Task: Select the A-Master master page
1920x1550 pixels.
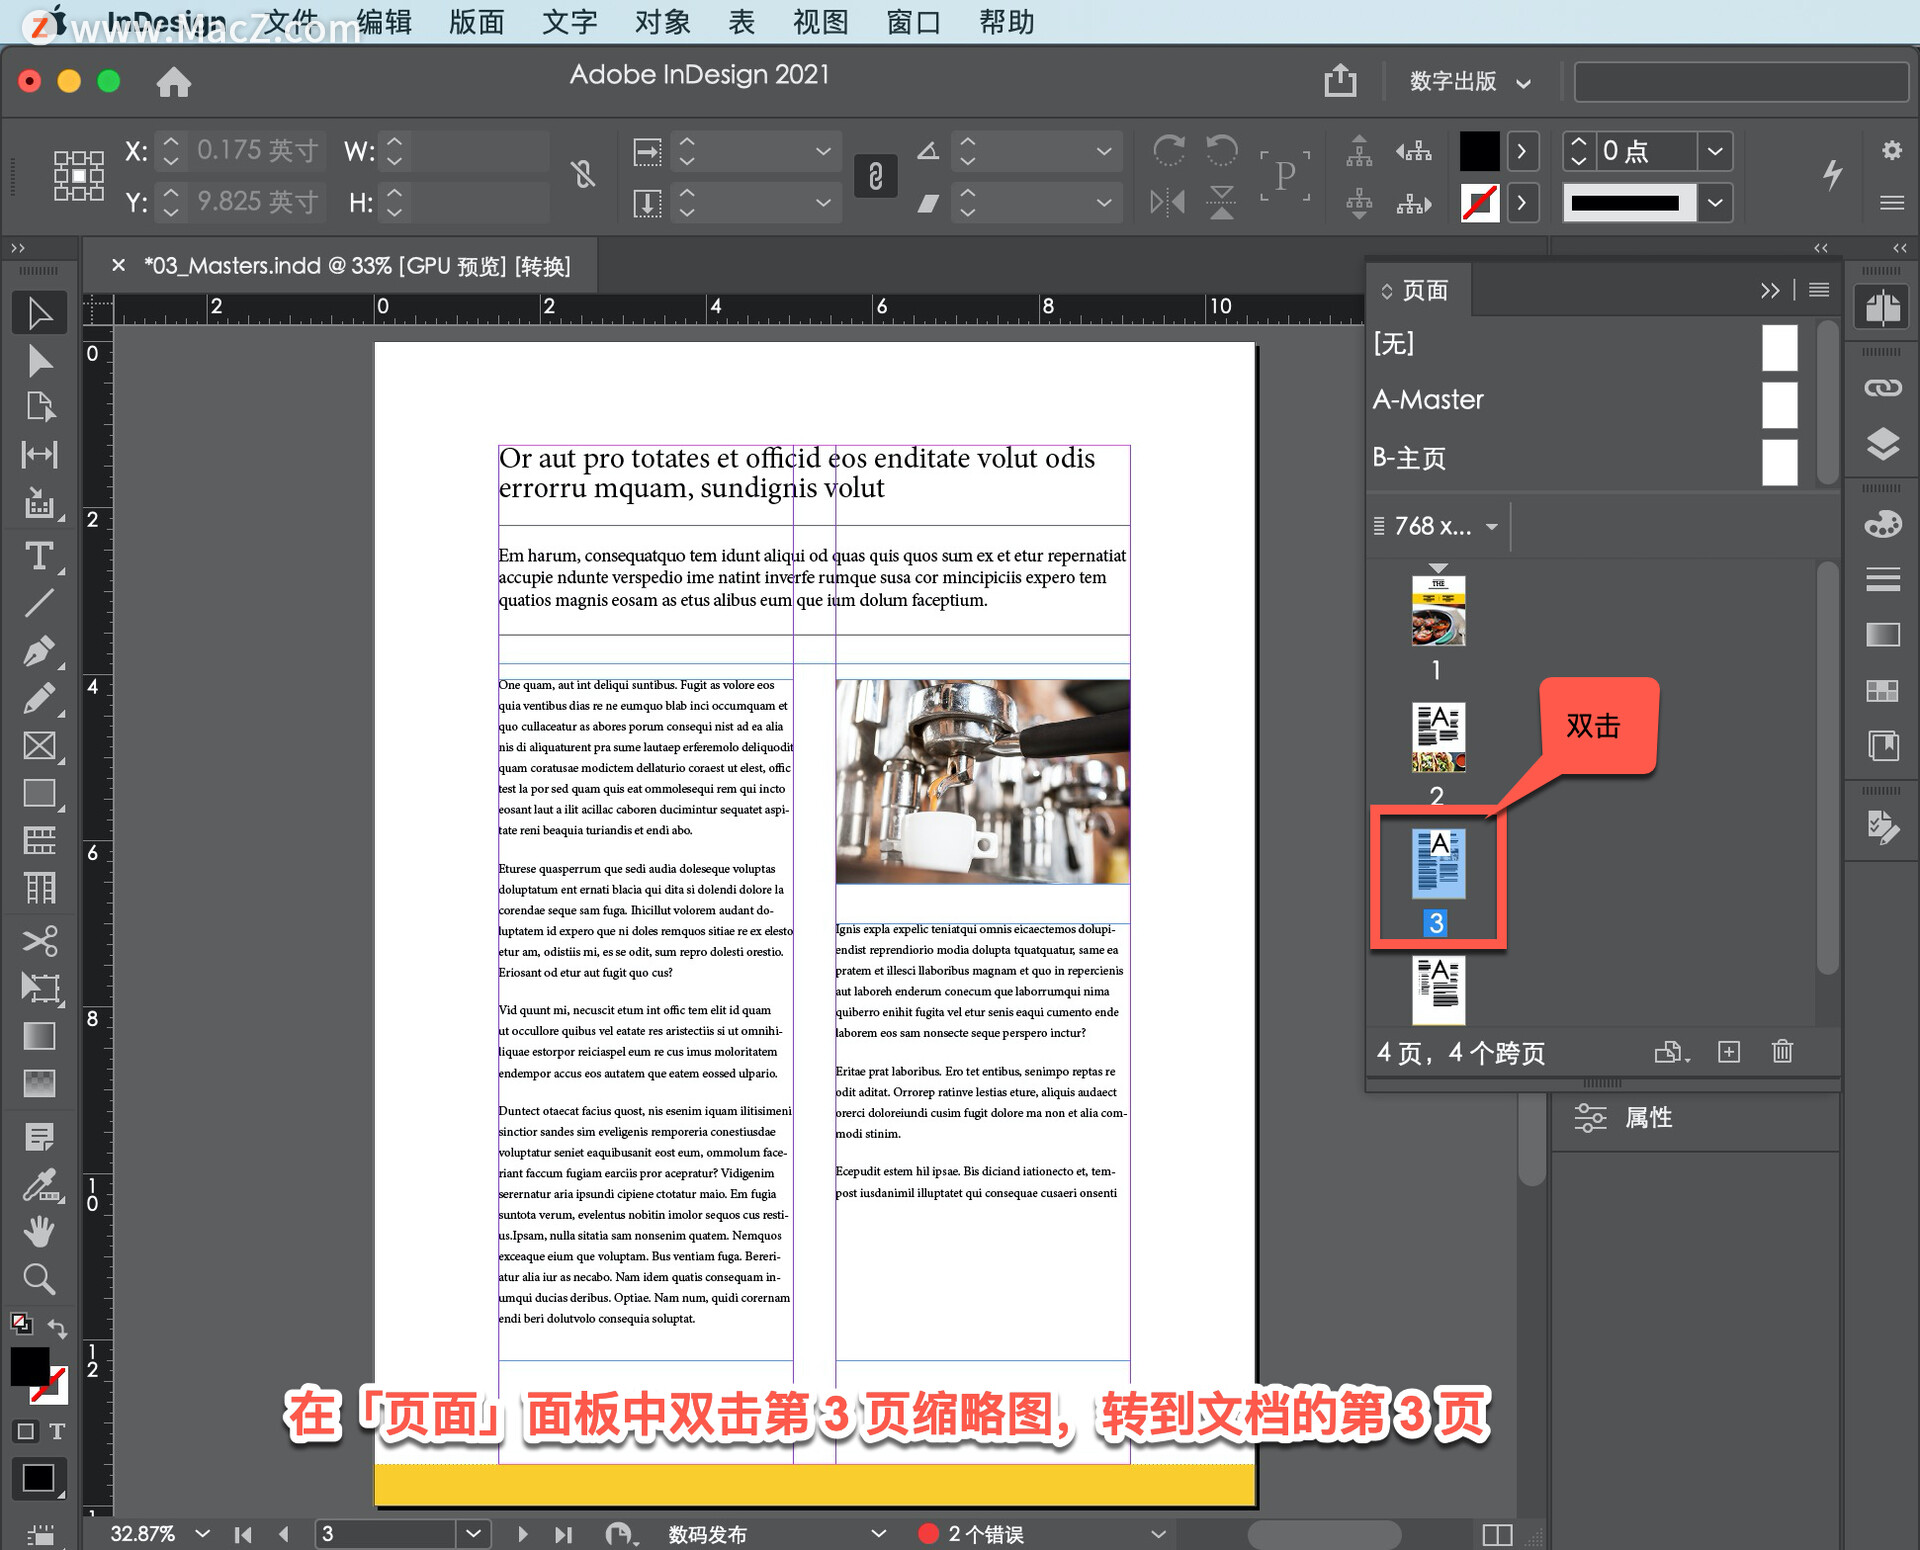Action: [x=1428, y=400]
